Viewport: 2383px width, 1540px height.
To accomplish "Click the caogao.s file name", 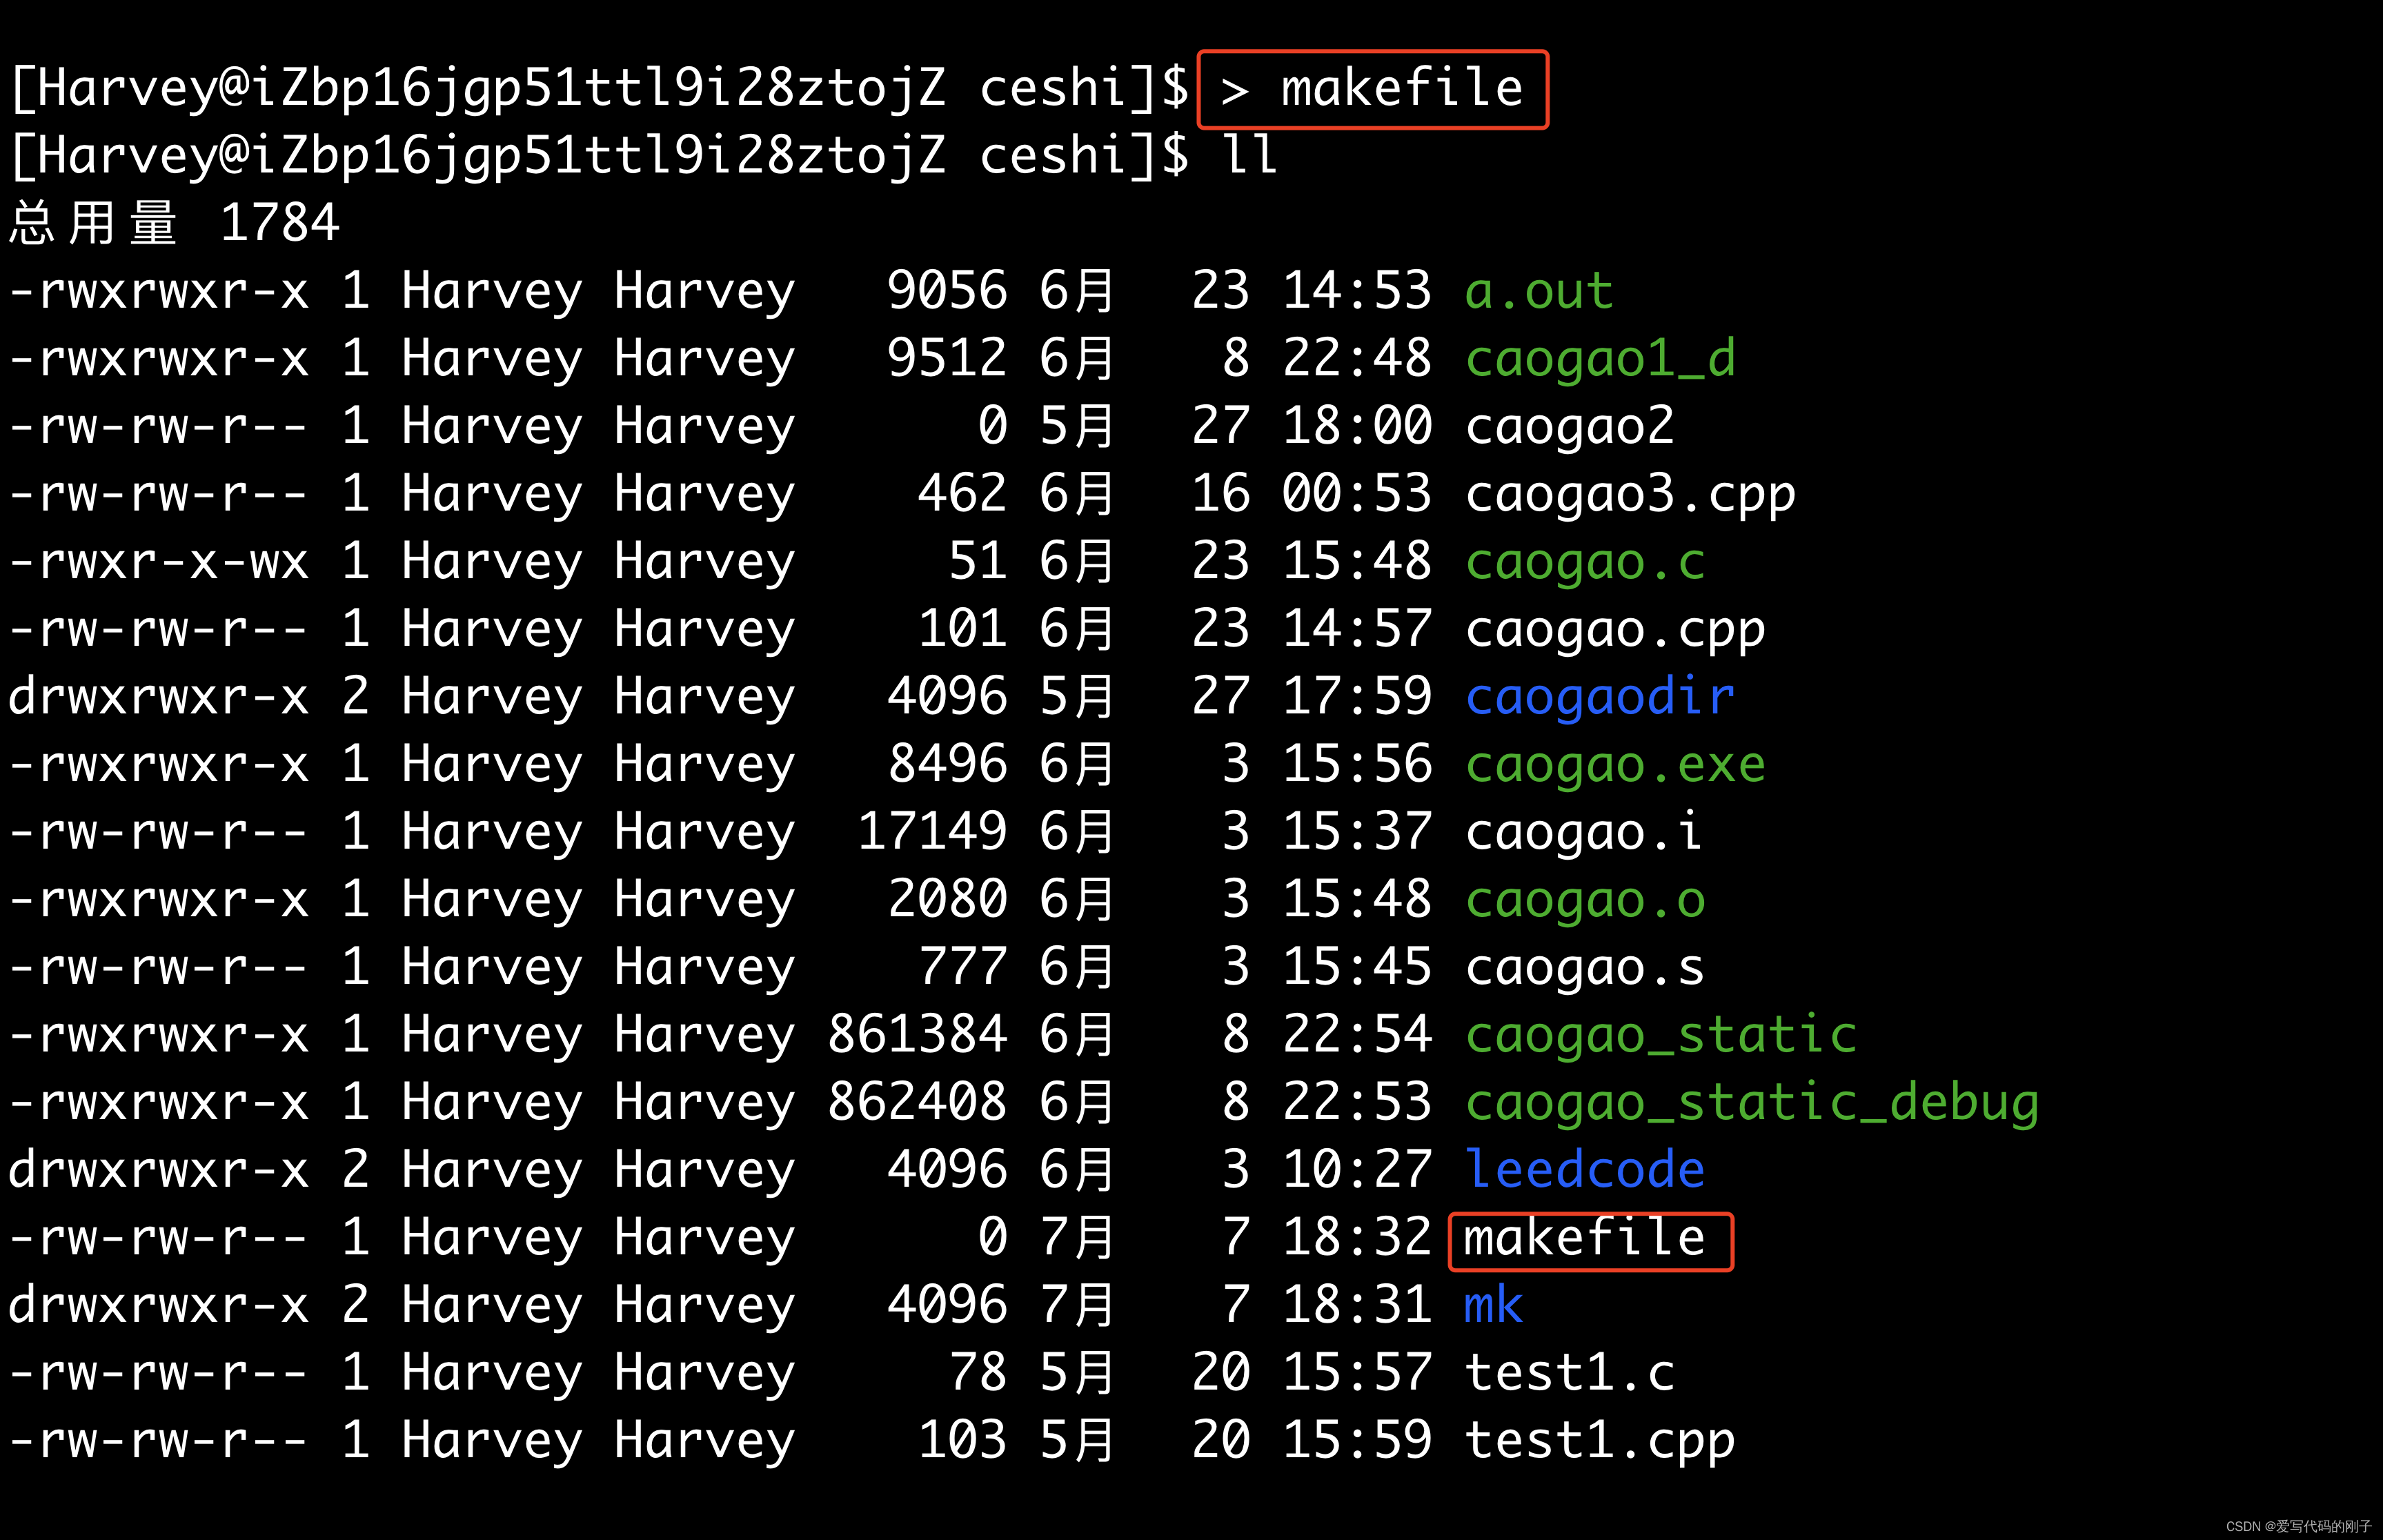I will (1585, 967).
